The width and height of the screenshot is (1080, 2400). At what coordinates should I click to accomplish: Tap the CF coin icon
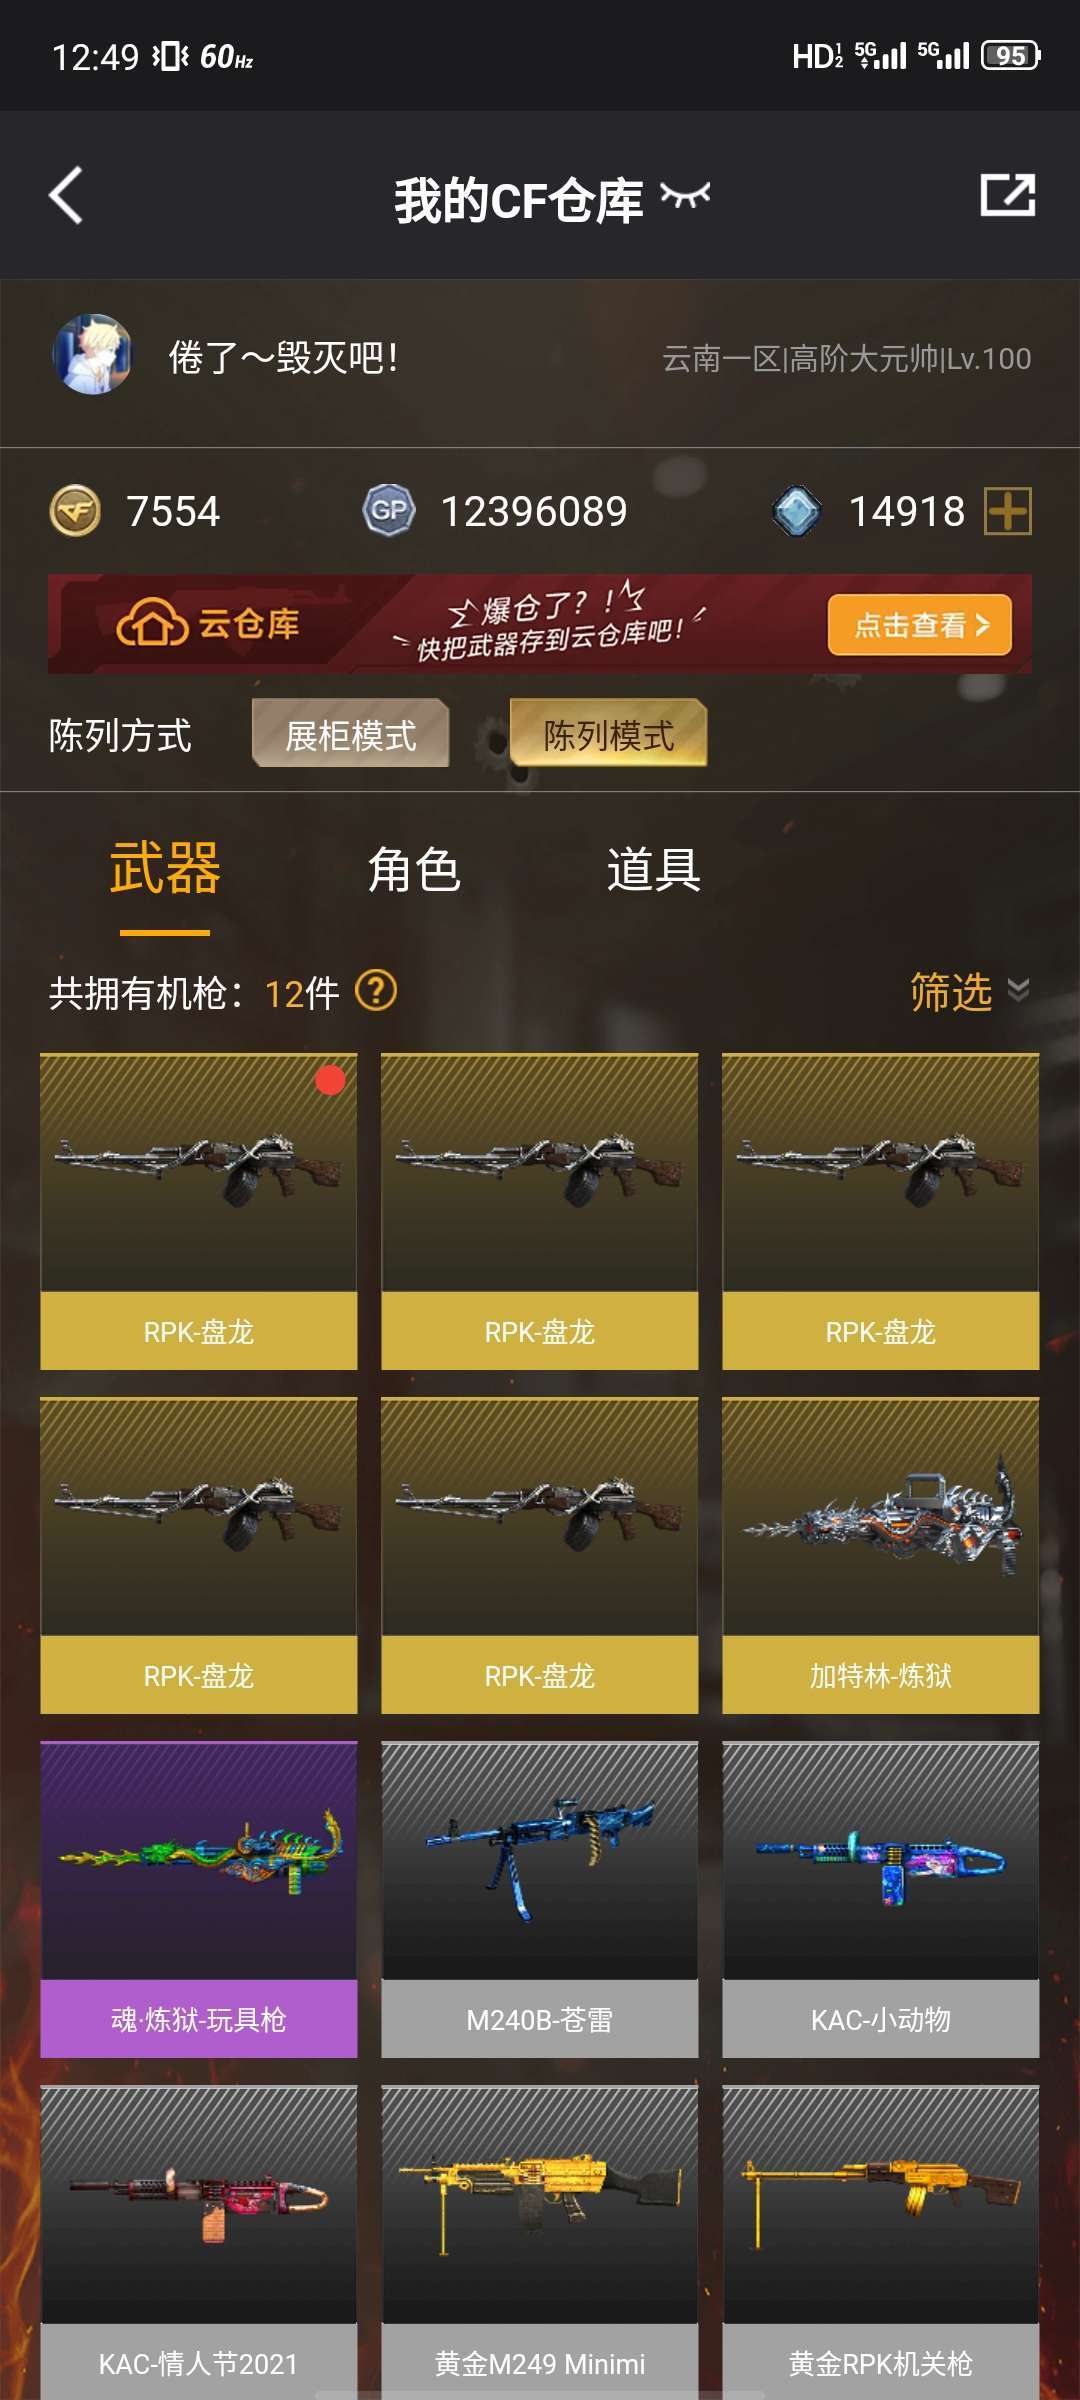(75, 511)
